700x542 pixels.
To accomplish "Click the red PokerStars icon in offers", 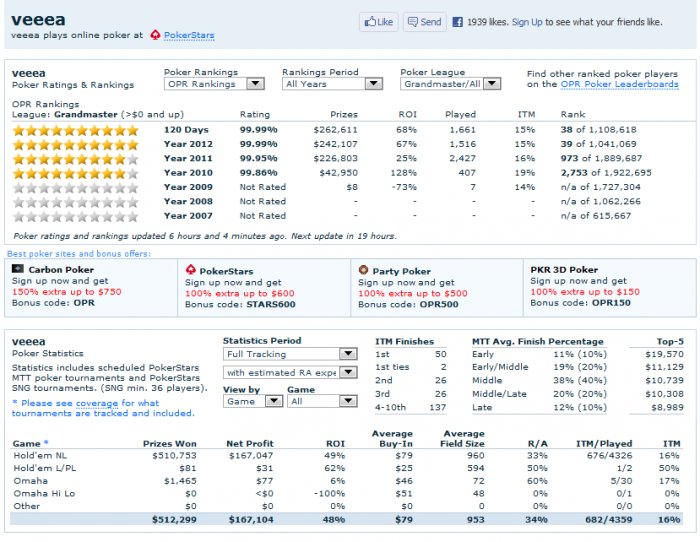I will [191, 270].
